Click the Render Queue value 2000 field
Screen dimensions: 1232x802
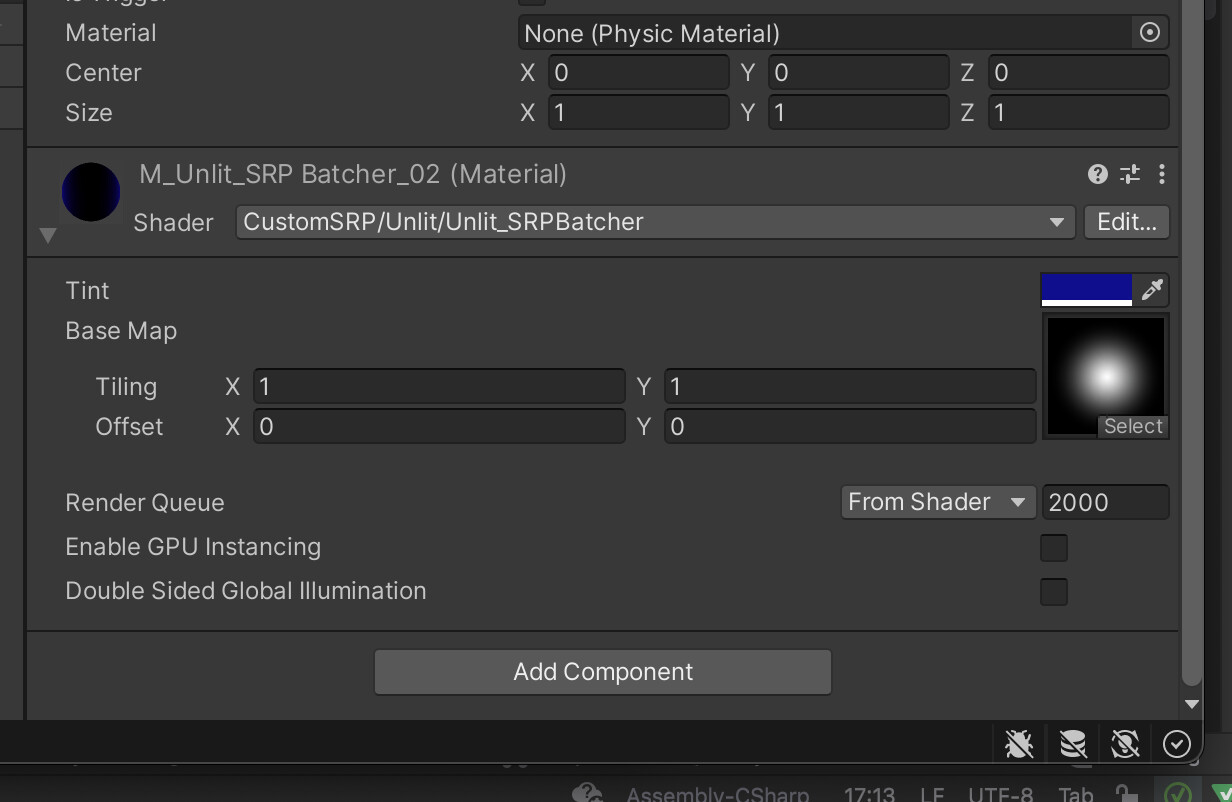[x=1105, y=502]
